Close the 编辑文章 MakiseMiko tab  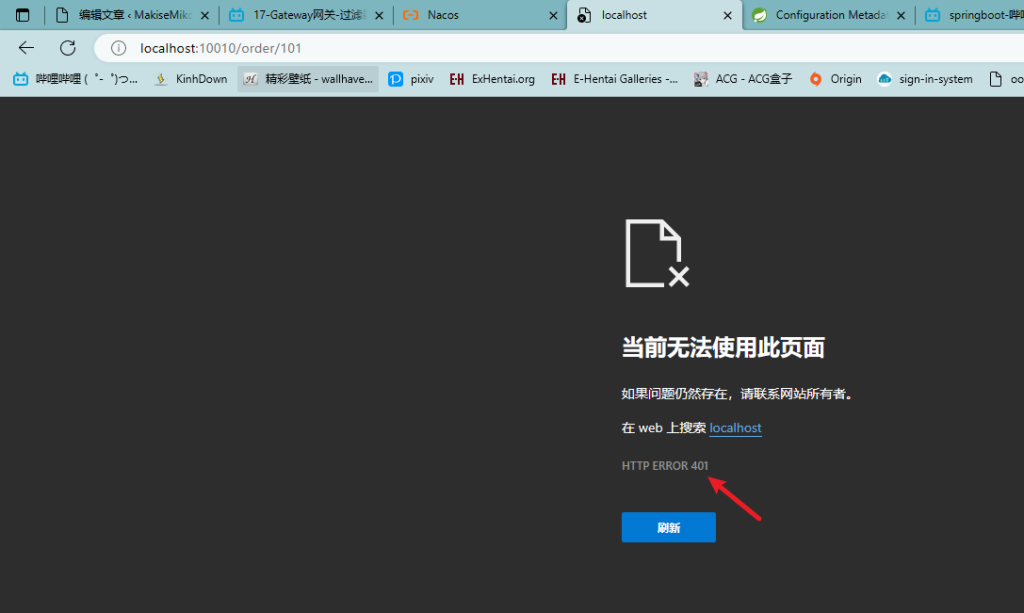click(x=204, y=15)
